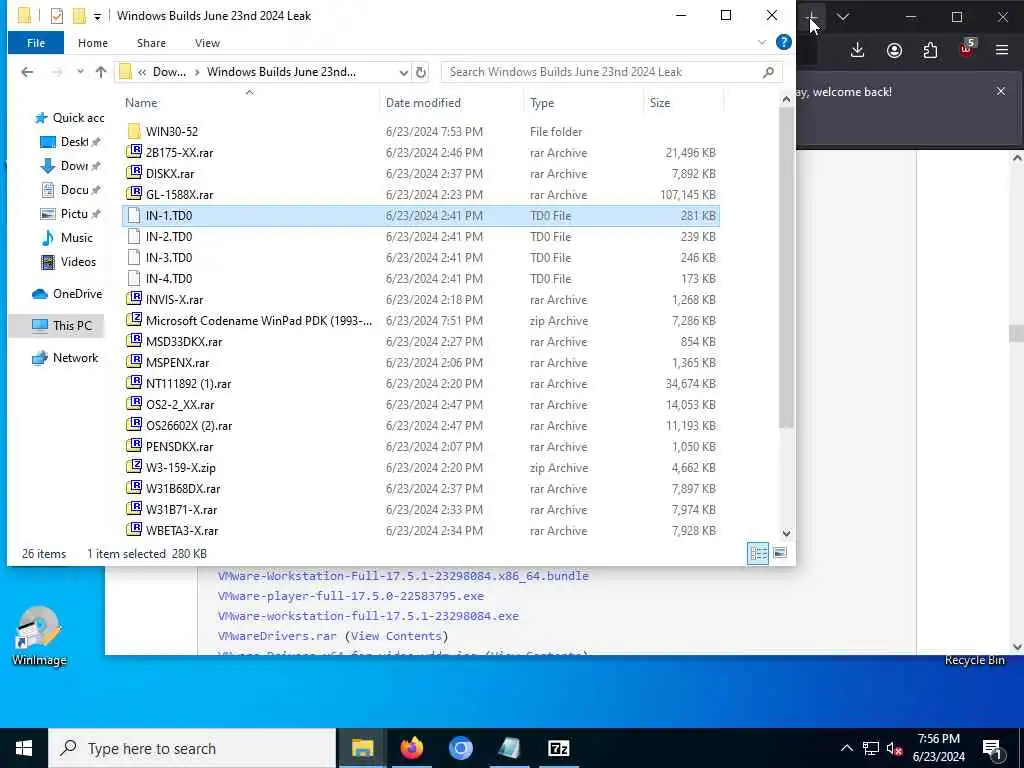This screenshot has height=768, width=1024.
Task: Select the W3-159-X.zip archive icon
Action: pos(134,467)
